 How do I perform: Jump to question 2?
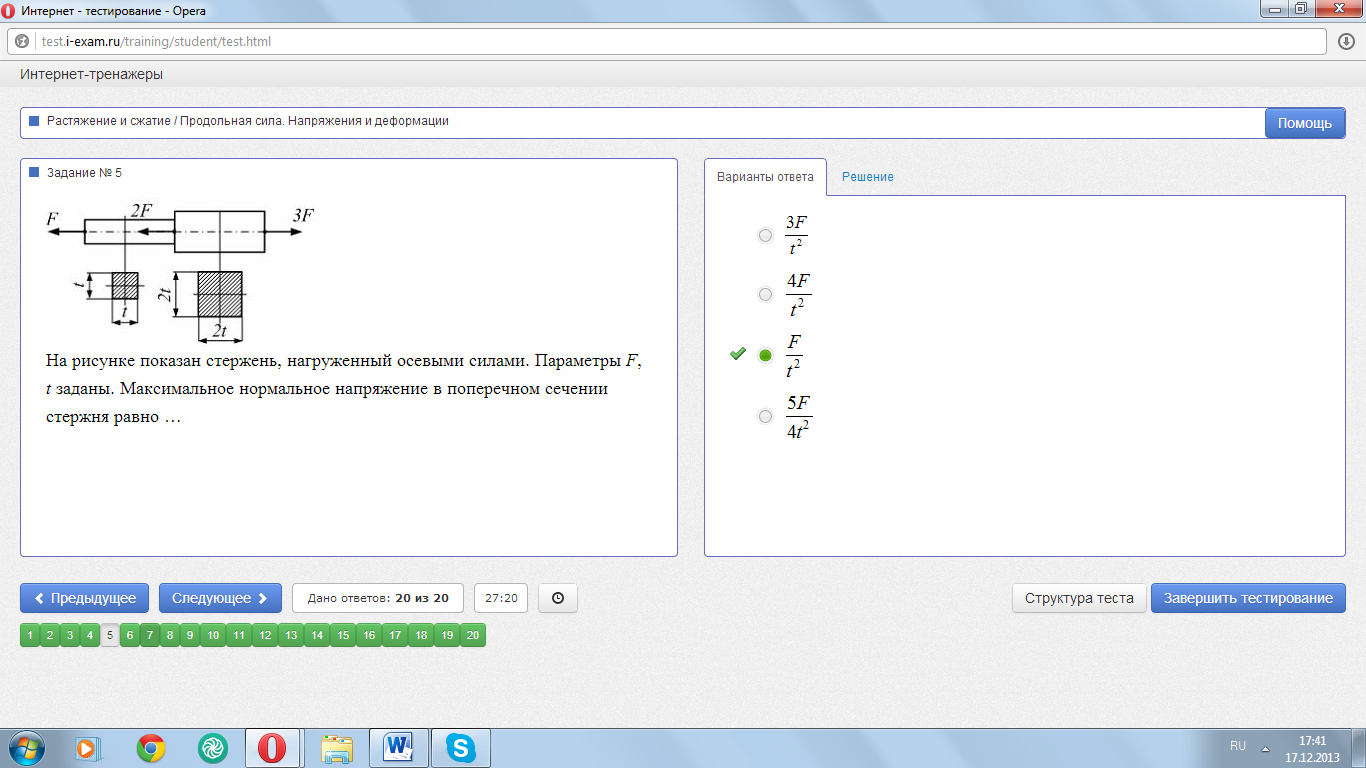[x=50, y=635]
